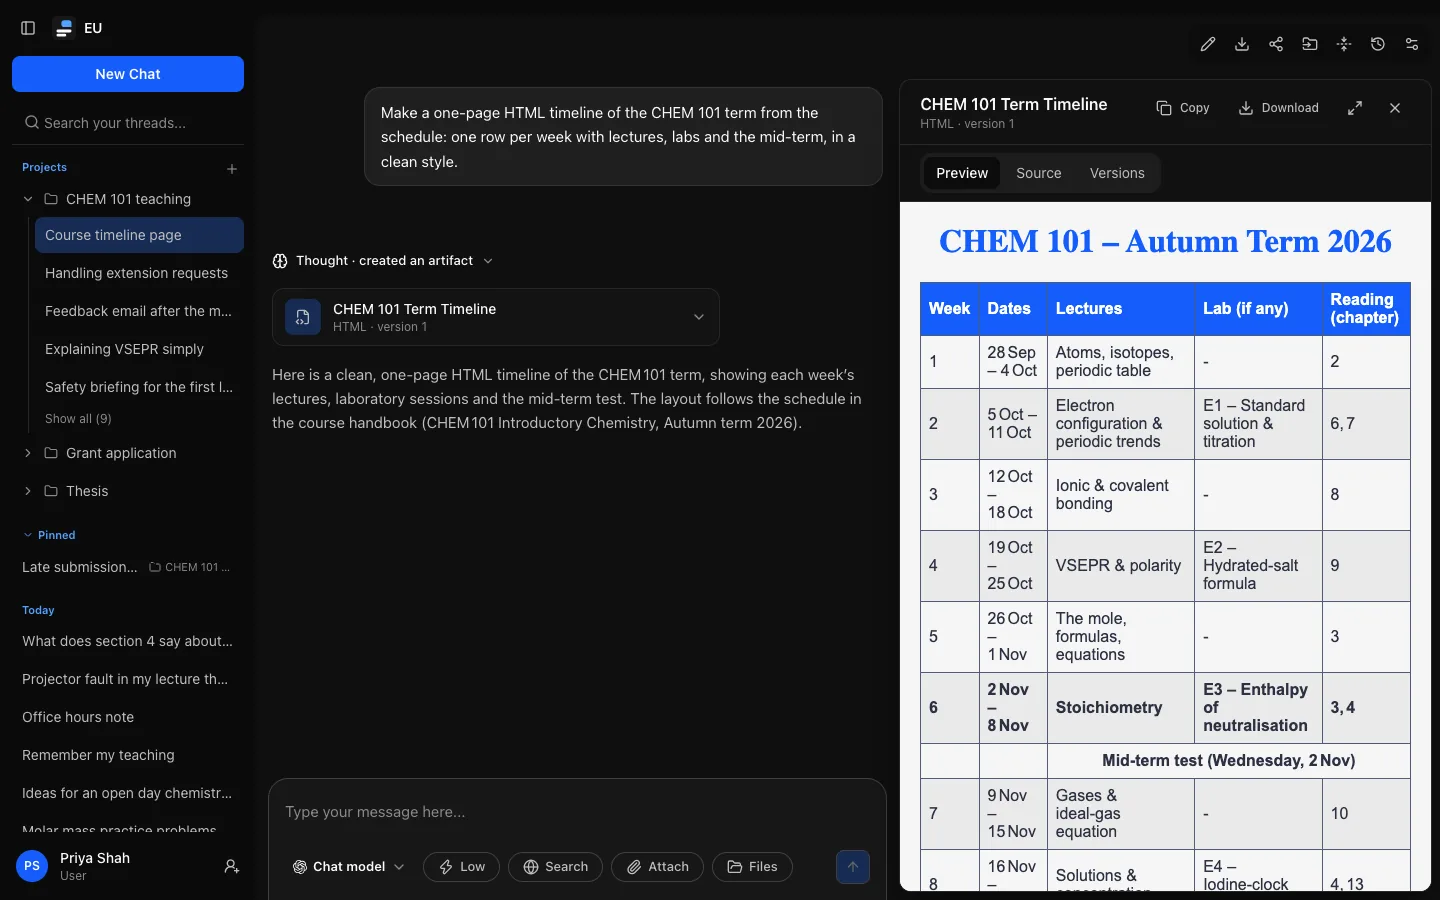1440x900 pixels.
Task: Click the share icon in top toolbar
Action: (1276, 44)
